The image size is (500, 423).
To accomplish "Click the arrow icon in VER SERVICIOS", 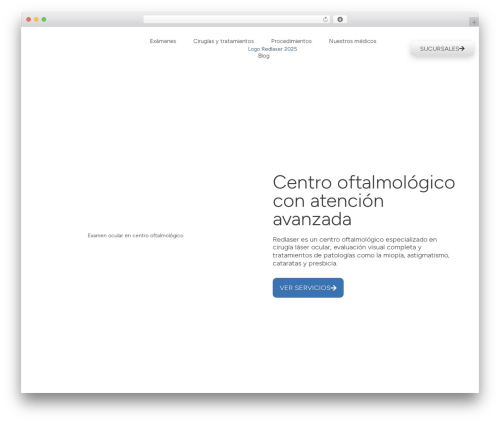I will pyautogui.click(x=333, y=288).
